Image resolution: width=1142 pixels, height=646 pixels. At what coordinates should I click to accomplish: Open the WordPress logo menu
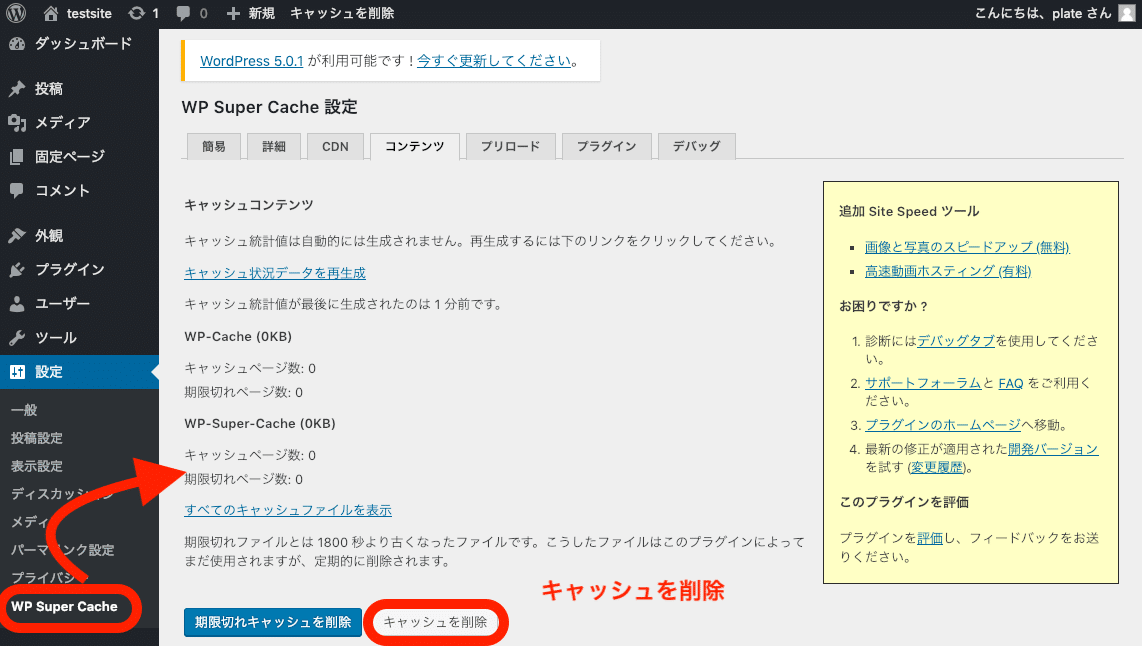tap(16, 13)
